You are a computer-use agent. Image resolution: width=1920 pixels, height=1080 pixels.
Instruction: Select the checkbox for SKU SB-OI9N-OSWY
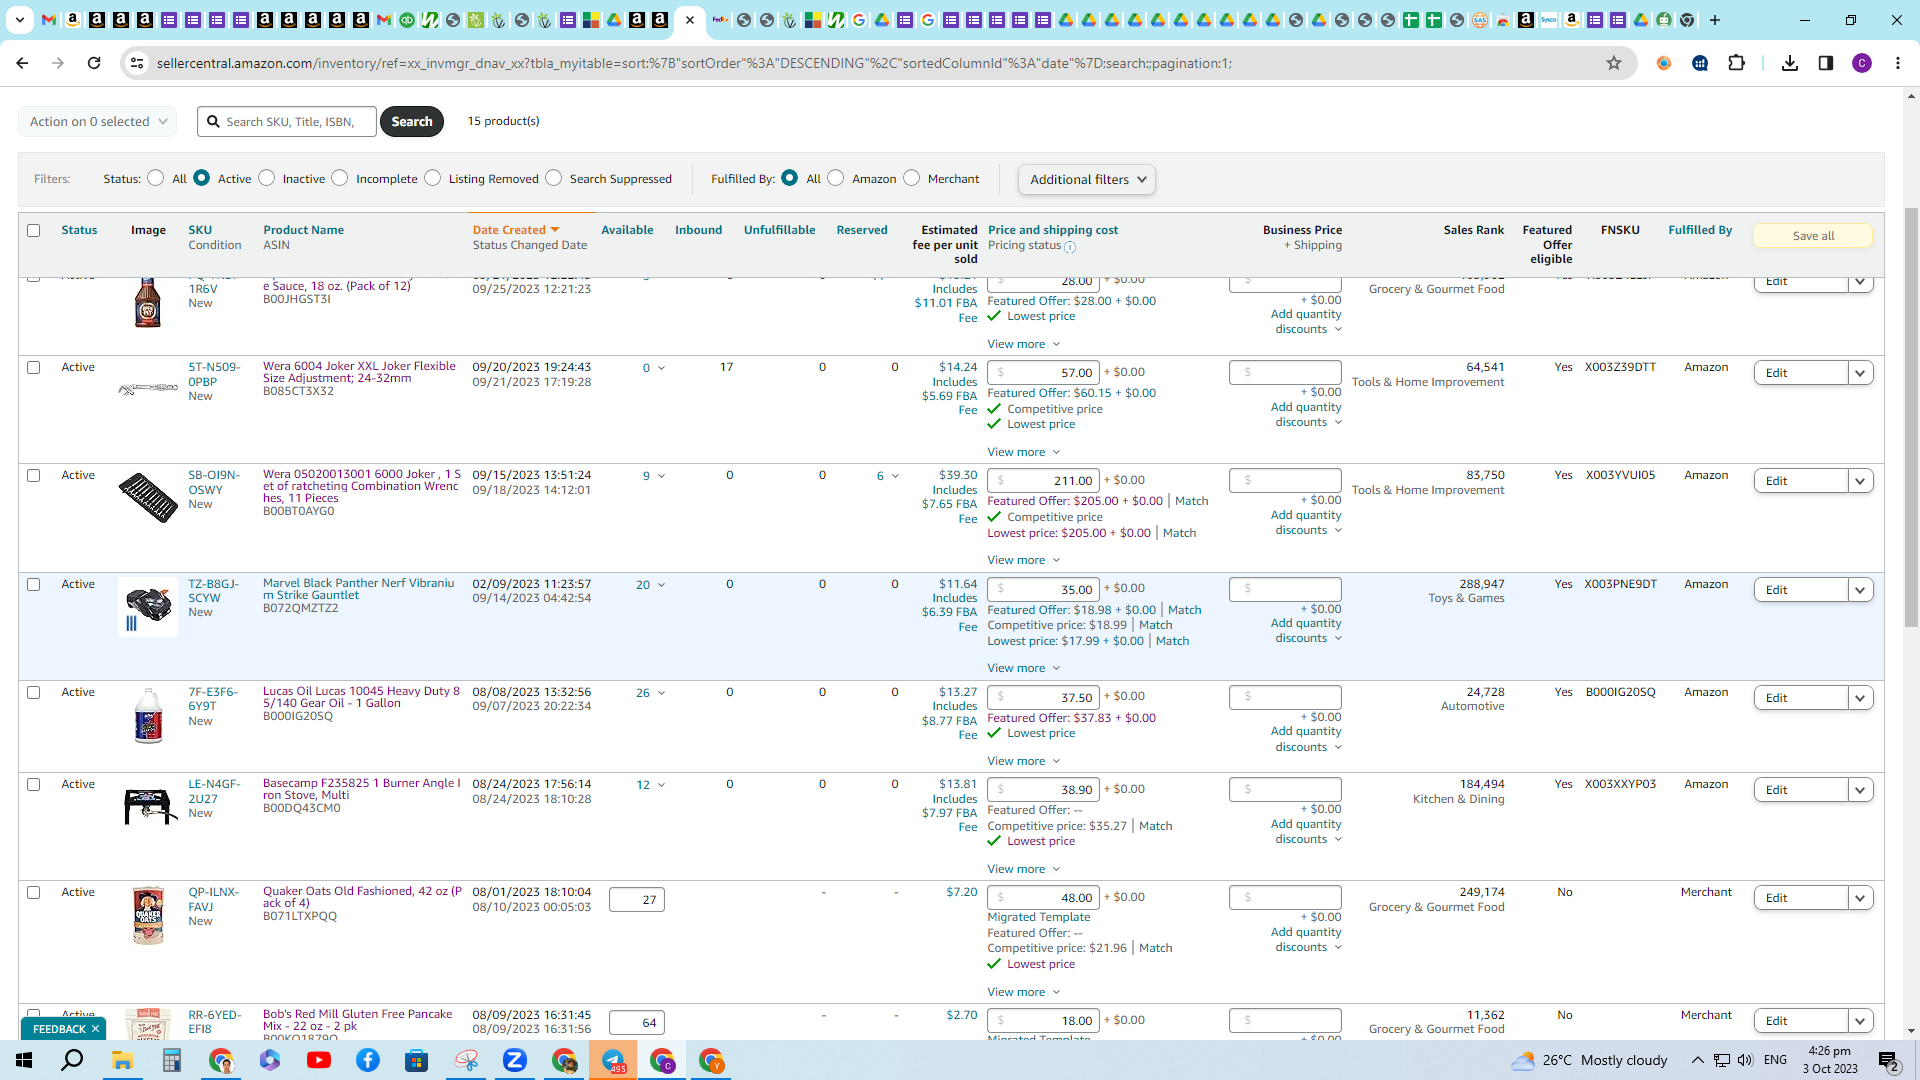pos(34,475)
